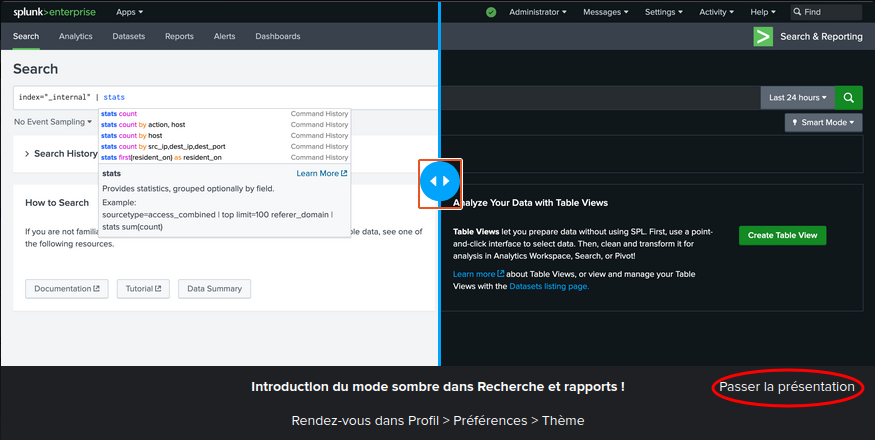The width and height of the screenshot is (875, 440).
Task: Open the Administrator menu
Action: [x=537, y=12]
